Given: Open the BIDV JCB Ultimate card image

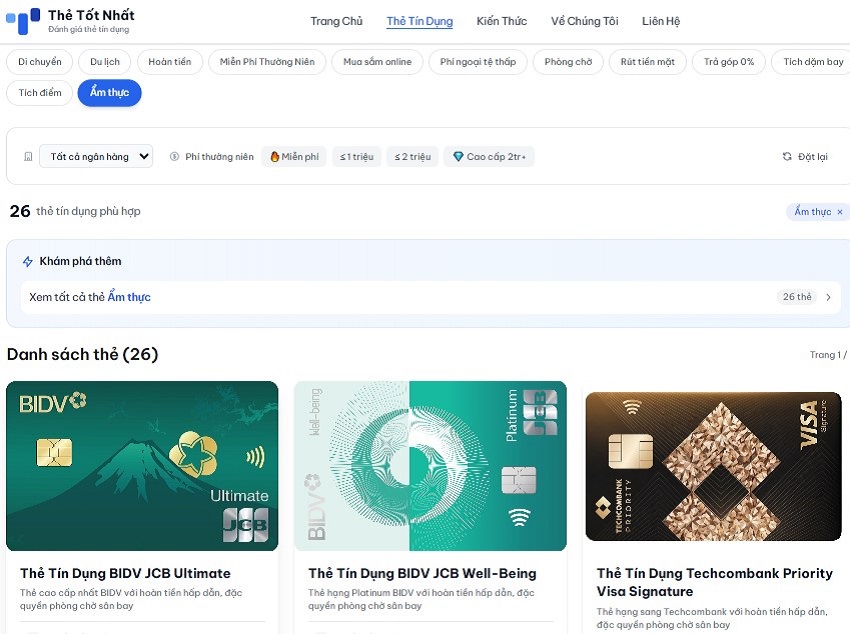Looking at the screenshot, I should tap(142, 466).
